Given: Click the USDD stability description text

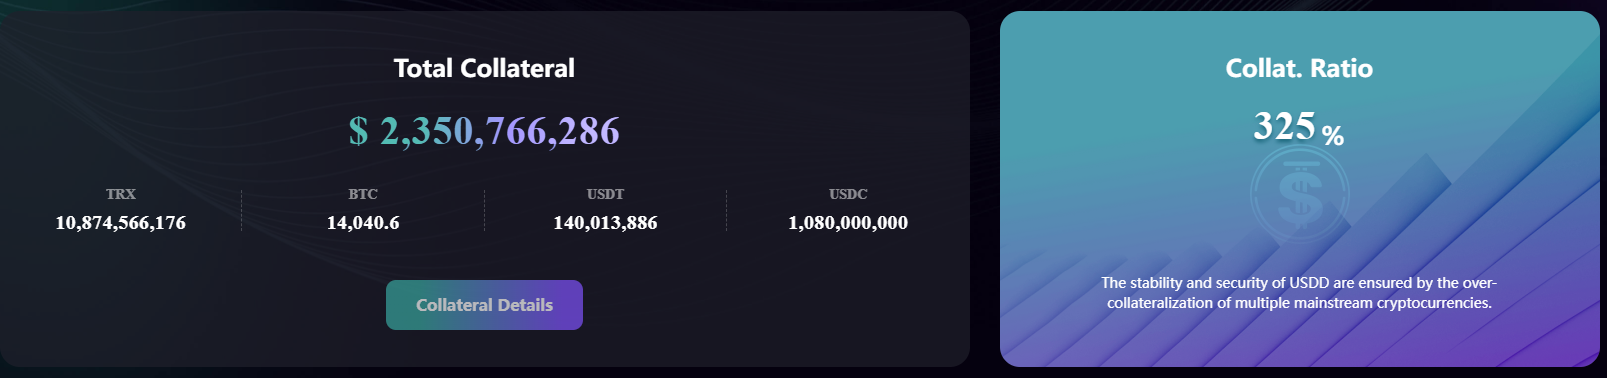Looking at the screenshot, I should 1299,293.
